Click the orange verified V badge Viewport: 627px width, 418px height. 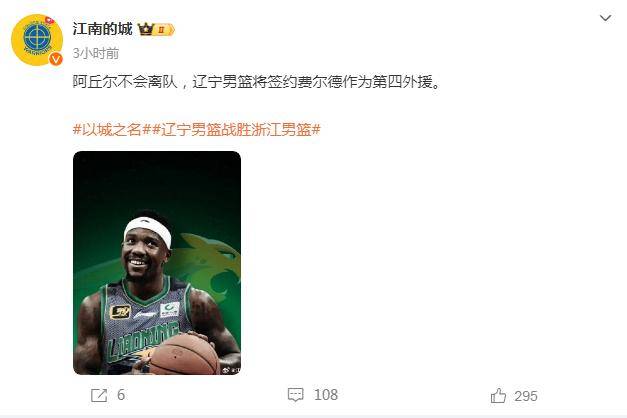click(56, 59)
